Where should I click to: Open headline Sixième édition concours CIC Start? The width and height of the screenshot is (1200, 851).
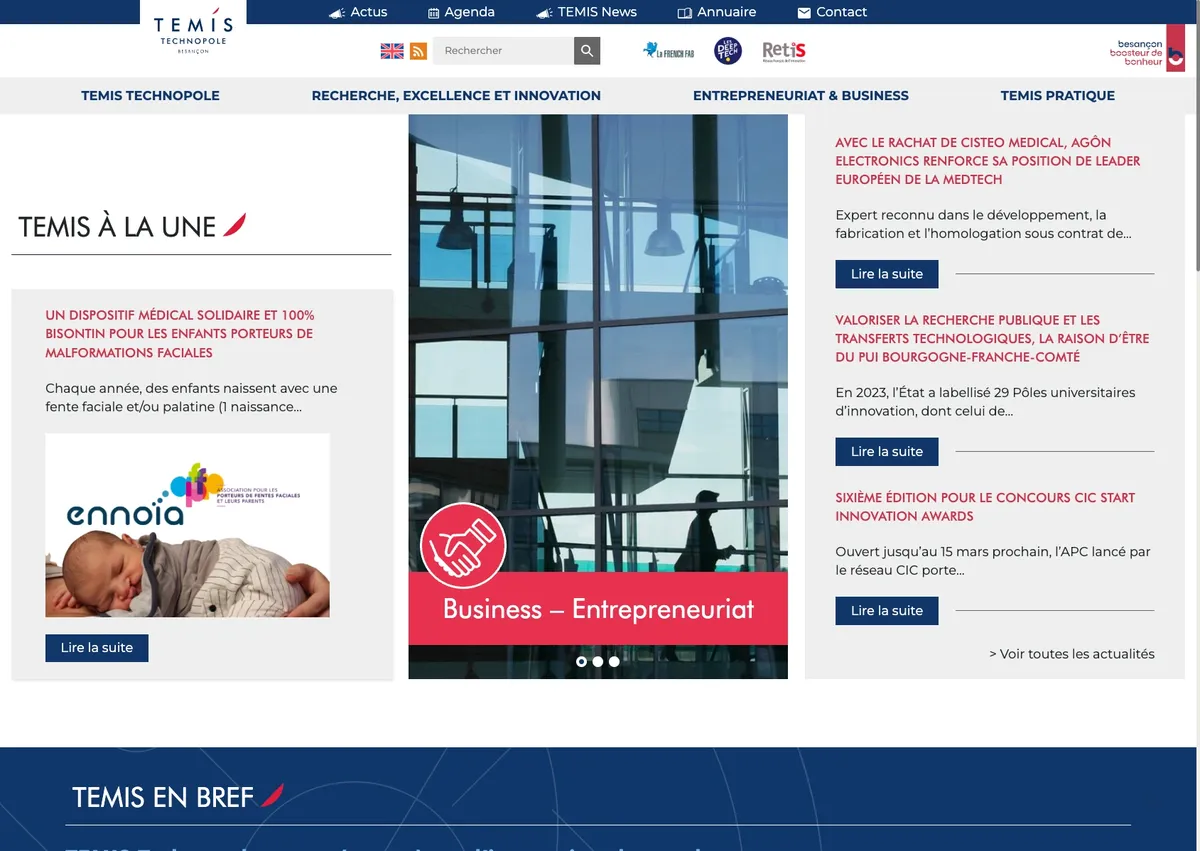985,507
